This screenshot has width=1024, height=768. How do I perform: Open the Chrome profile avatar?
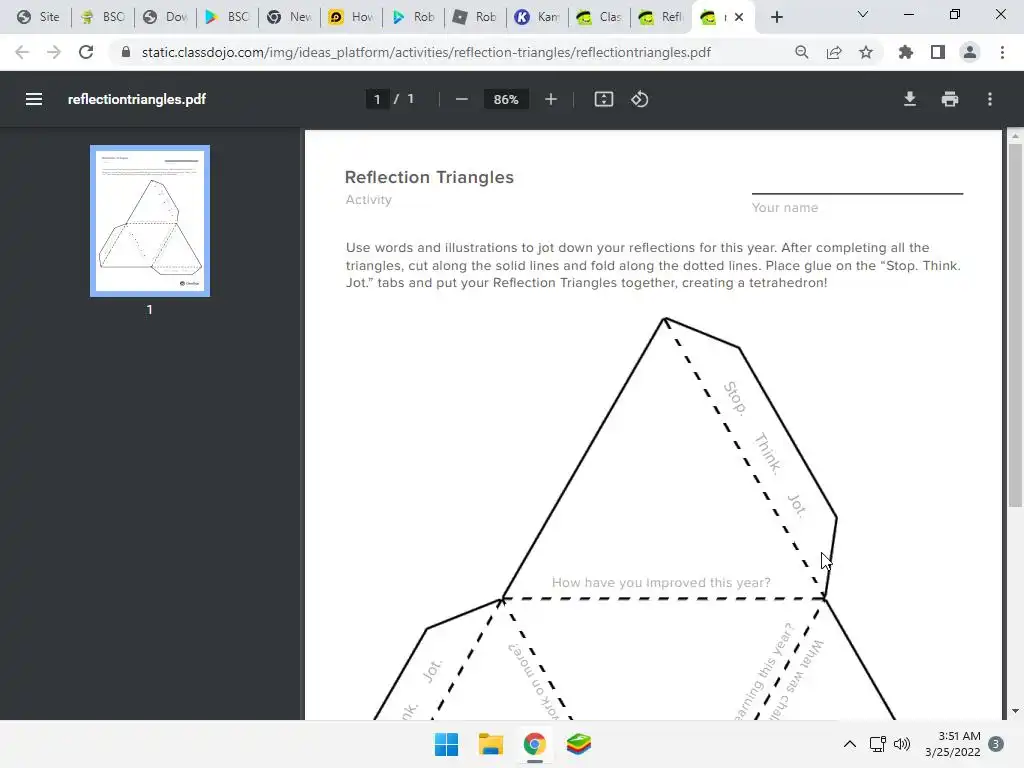[970, 52]
